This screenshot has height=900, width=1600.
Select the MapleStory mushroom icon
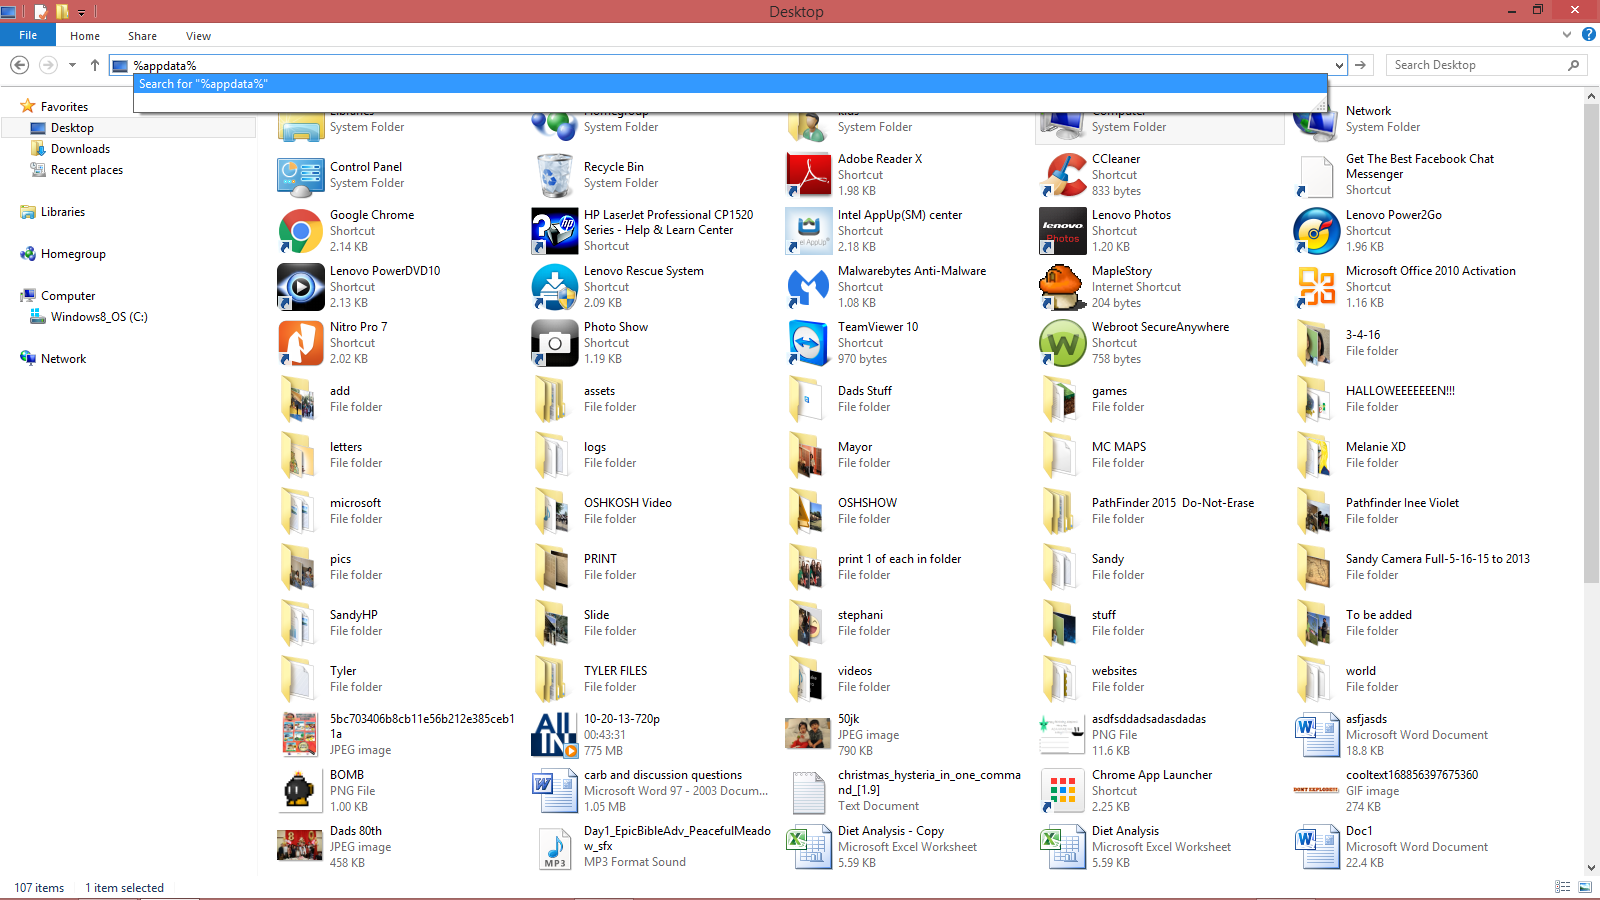point(1062,287)
